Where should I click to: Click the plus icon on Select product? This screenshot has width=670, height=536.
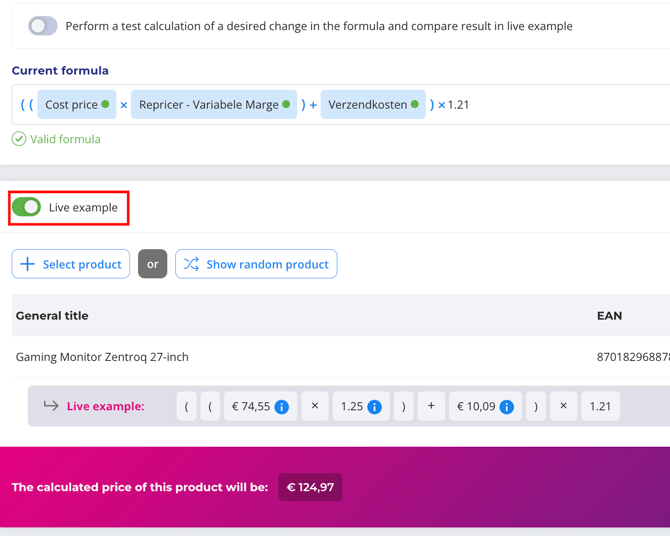click(x=28, y=264)
